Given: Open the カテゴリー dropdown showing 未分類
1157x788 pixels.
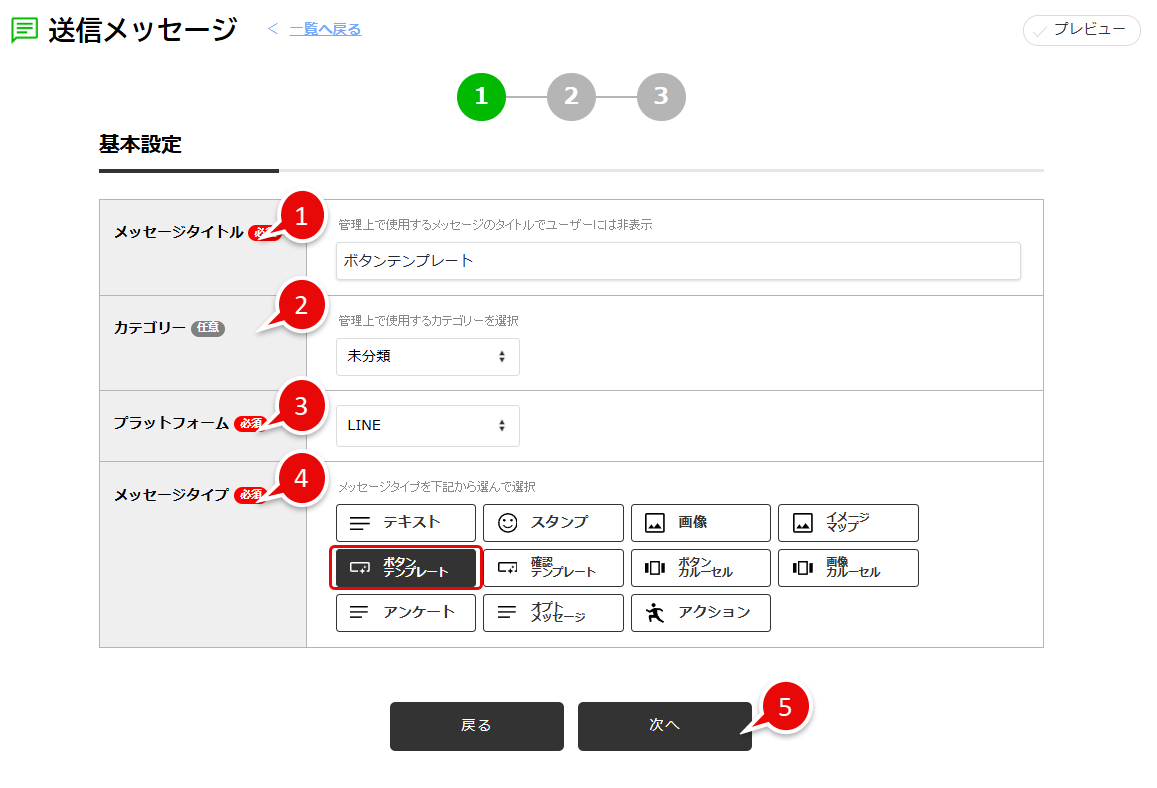Looking at the screenshot, I should coord(427,356).
